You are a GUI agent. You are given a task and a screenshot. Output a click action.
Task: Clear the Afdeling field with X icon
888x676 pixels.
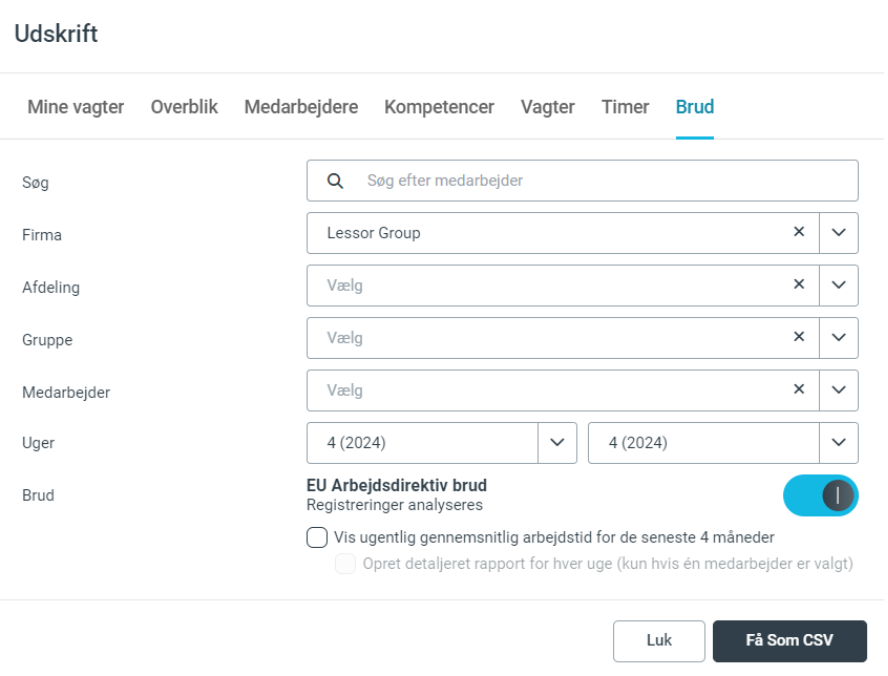tap(798, 285)
